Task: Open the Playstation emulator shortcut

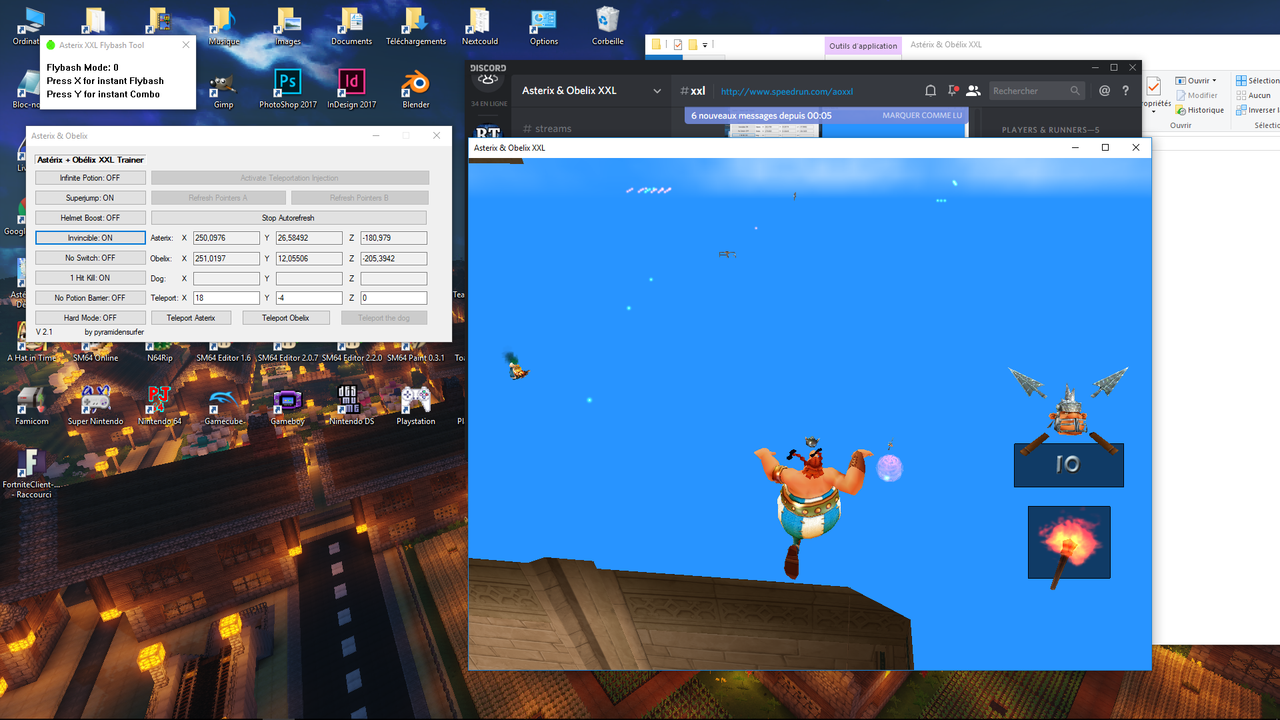Action: click(416, 406)
